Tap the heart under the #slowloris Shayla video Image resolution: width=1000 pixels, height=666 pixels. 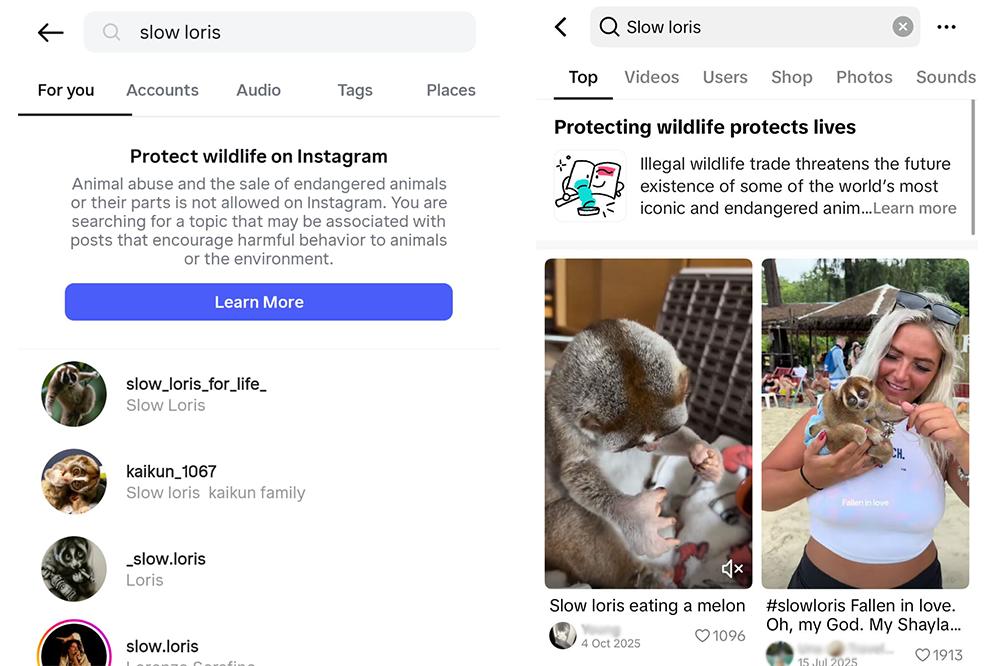921,655
